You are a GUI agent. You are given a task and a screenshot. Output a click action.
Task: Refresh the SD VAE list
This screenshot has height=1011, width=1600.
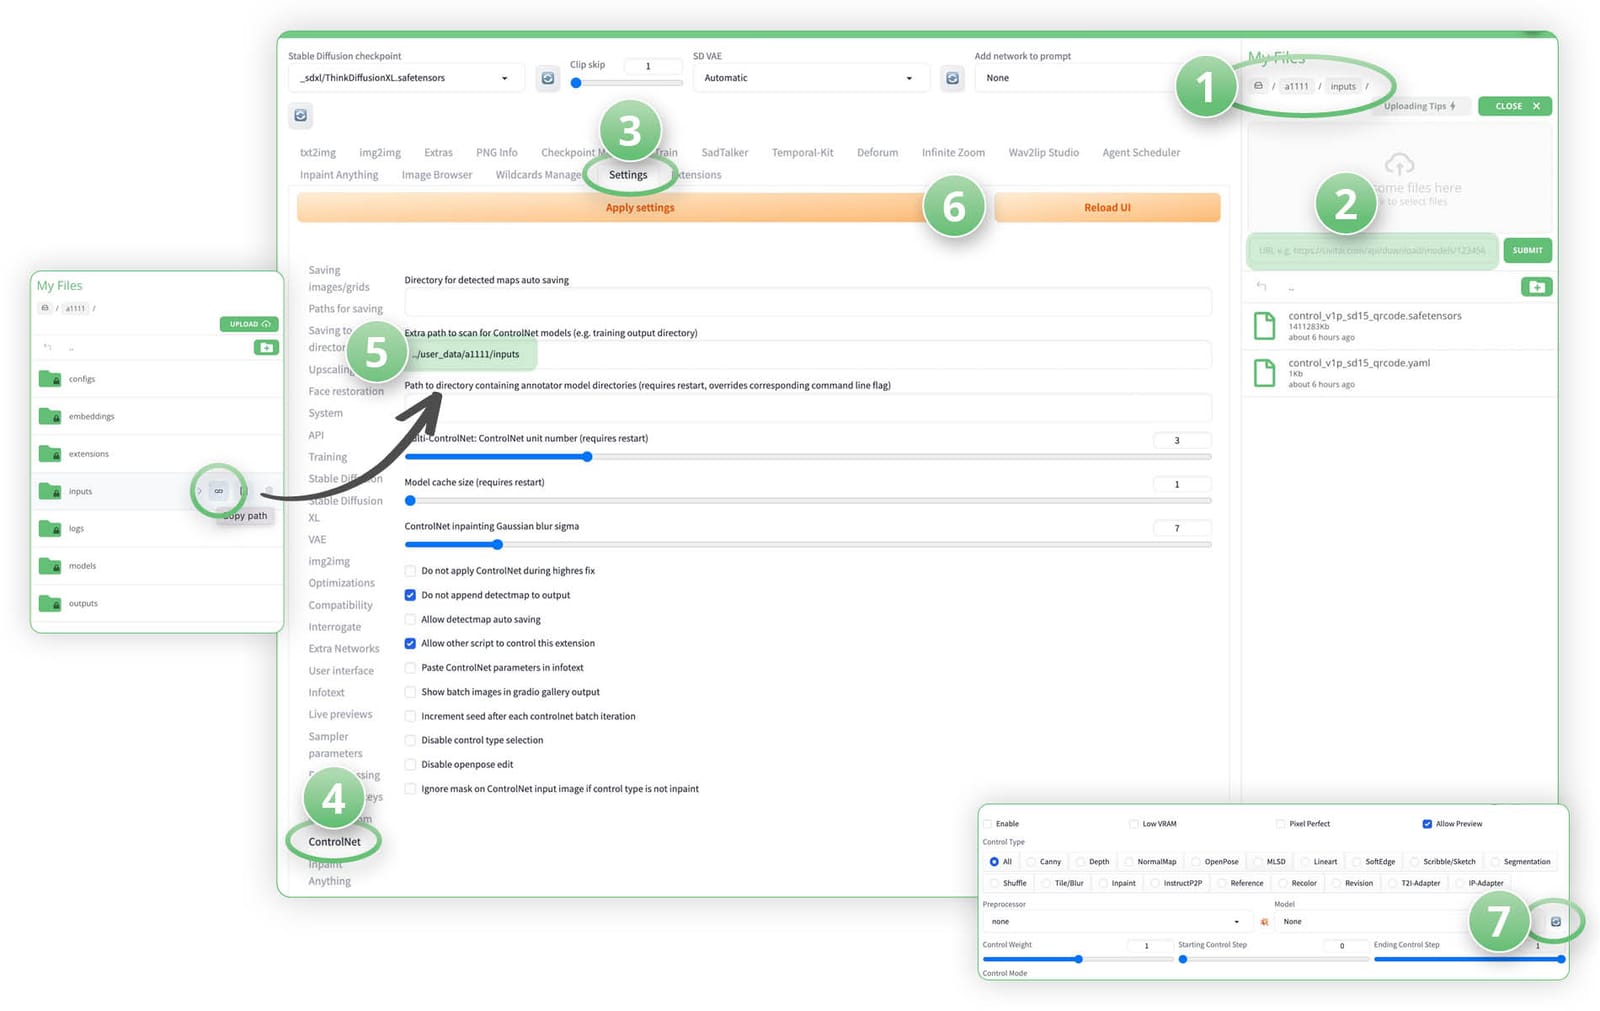(x=952, y=78)
